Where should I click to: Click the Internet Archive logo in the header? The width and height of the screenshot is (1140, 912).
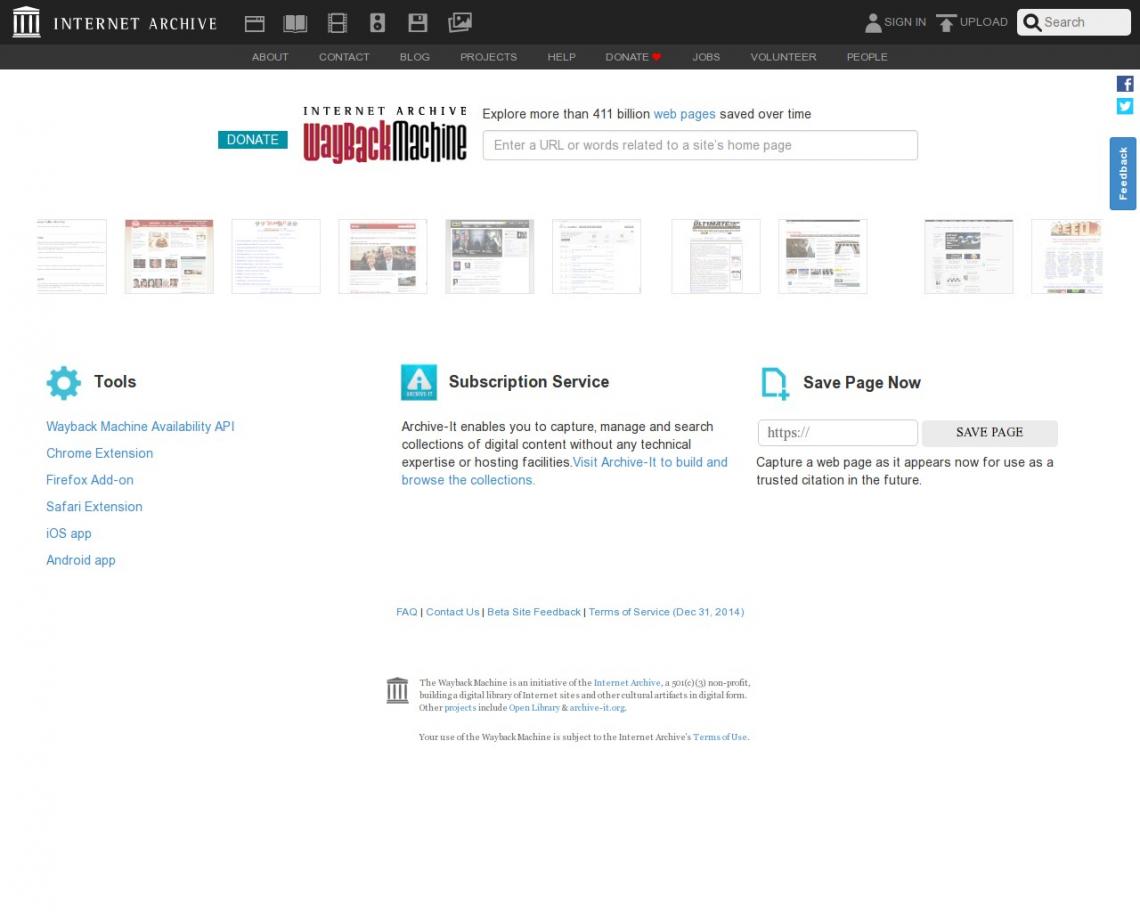[x=115, y=23]
